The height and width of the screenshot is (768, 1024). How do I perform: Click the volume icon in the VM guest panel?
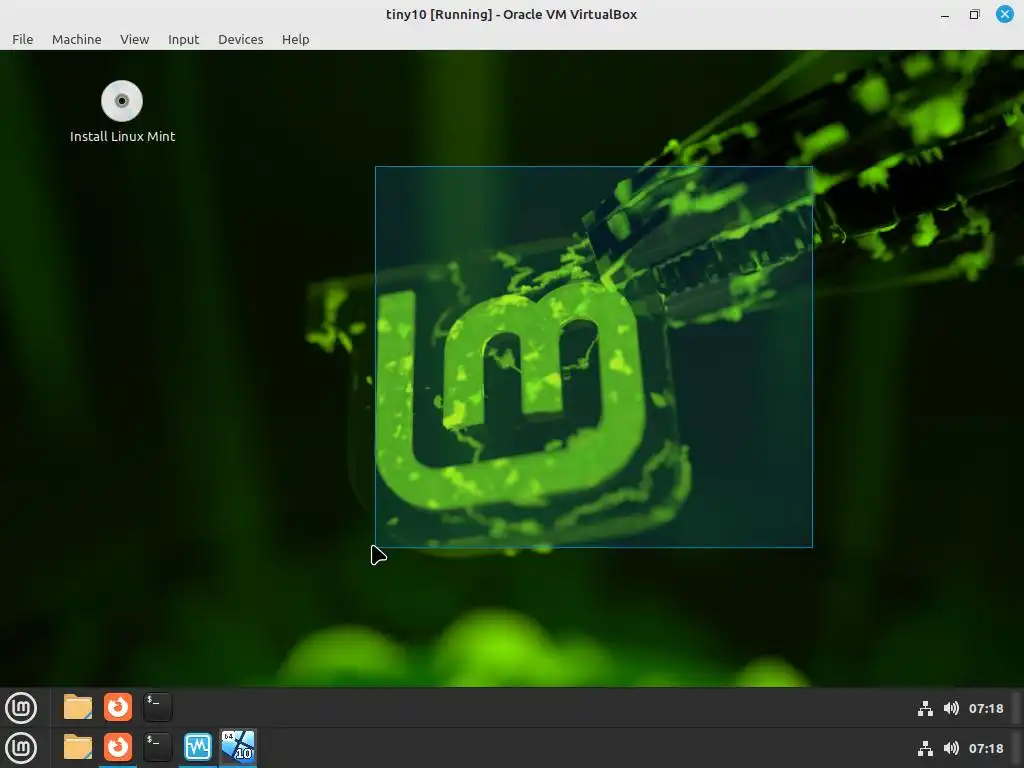[952, 709]
